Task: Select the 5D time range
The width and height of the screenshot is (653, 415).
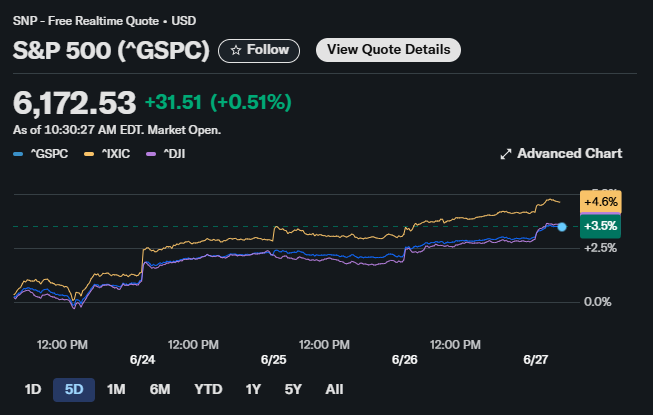Action: [73, 389]
